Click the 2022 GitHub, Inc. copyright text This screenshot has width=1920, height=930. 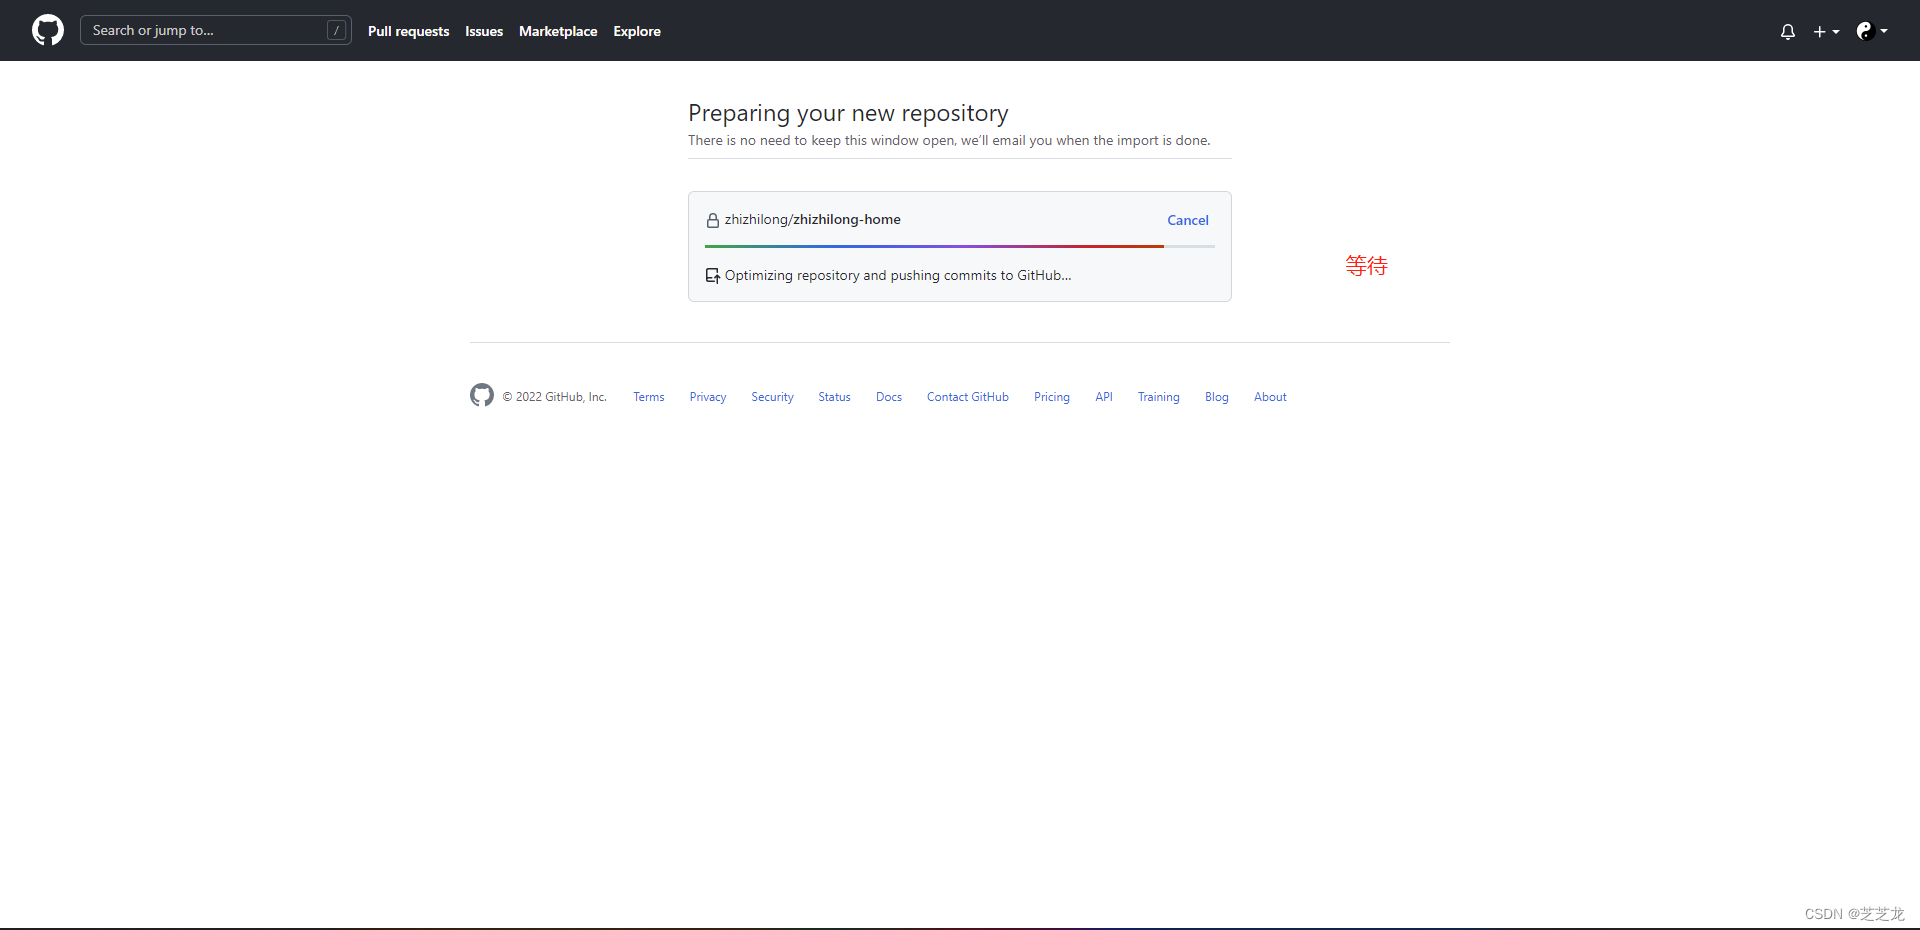[x=555, y=397]
